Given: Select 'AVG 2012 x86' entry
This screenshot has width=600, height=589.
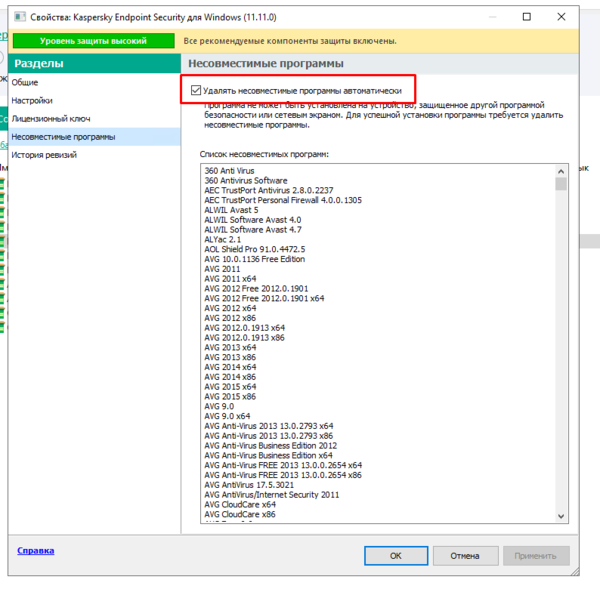Looking at the screenshot, I should tap(230, 318).
